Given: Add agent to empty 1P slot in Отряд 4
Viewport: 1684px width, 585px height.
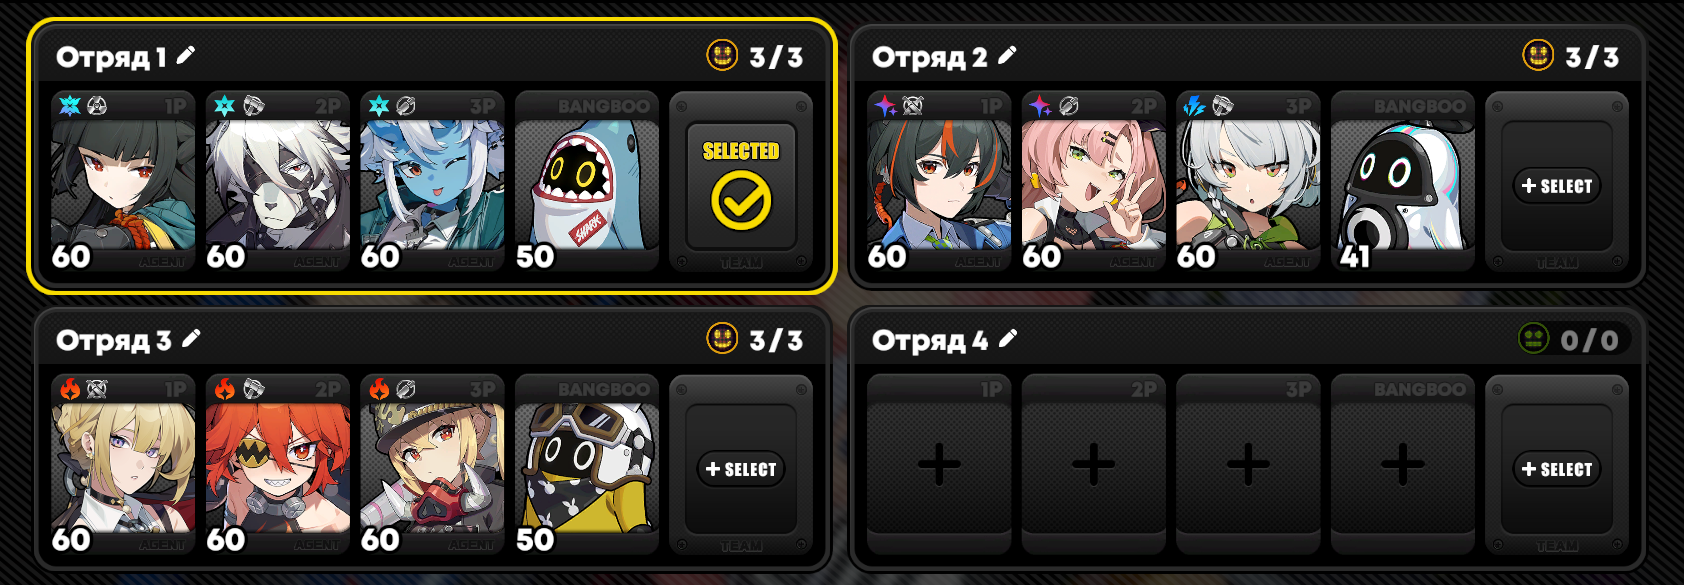Looking at the screenshot, I should click(939, 464).
